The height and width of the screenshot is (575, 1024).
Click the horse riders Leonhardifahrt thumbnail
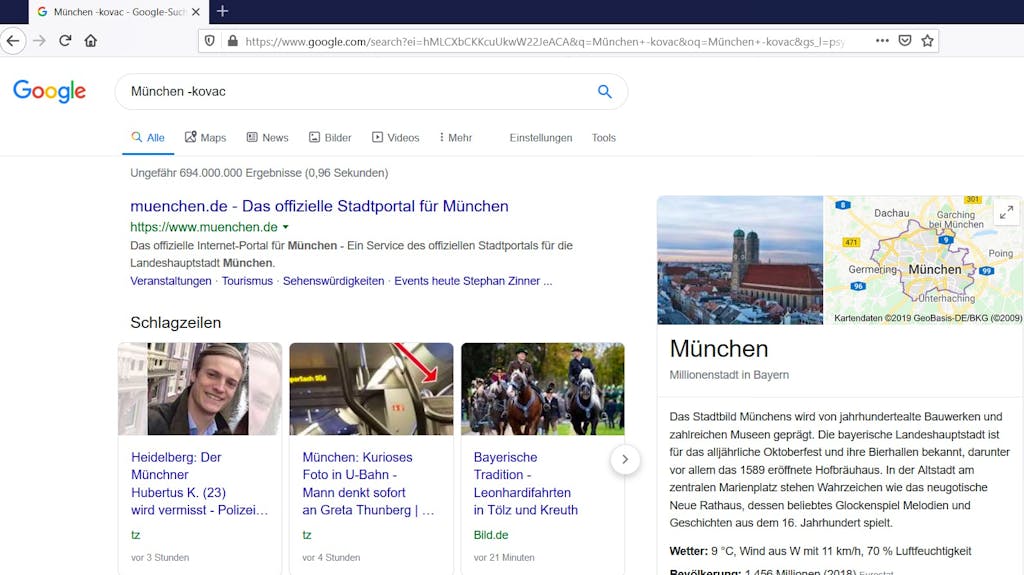(x=543, y=389)
